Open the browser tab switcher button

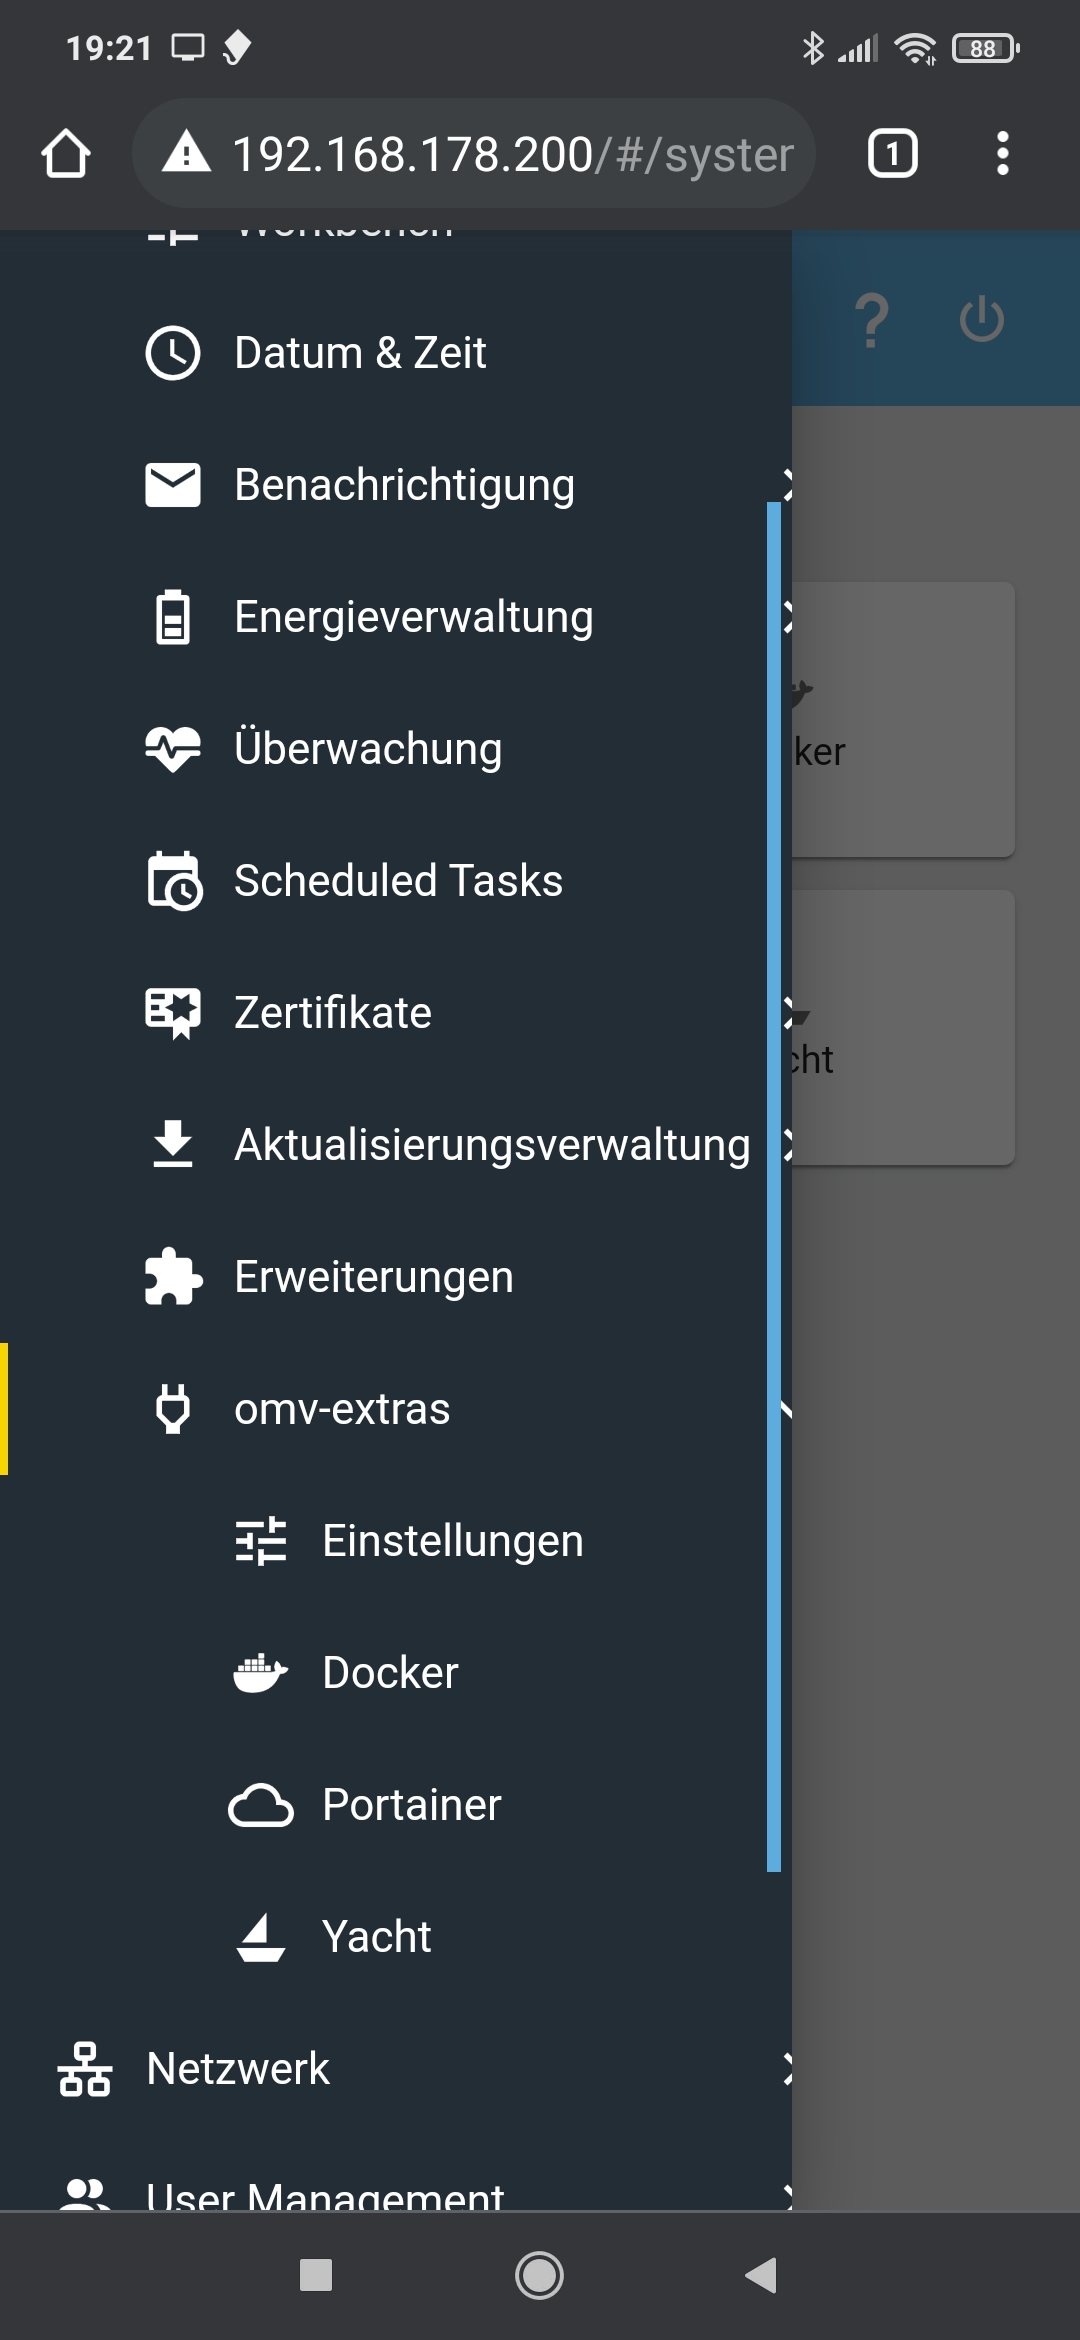[893, 154]
